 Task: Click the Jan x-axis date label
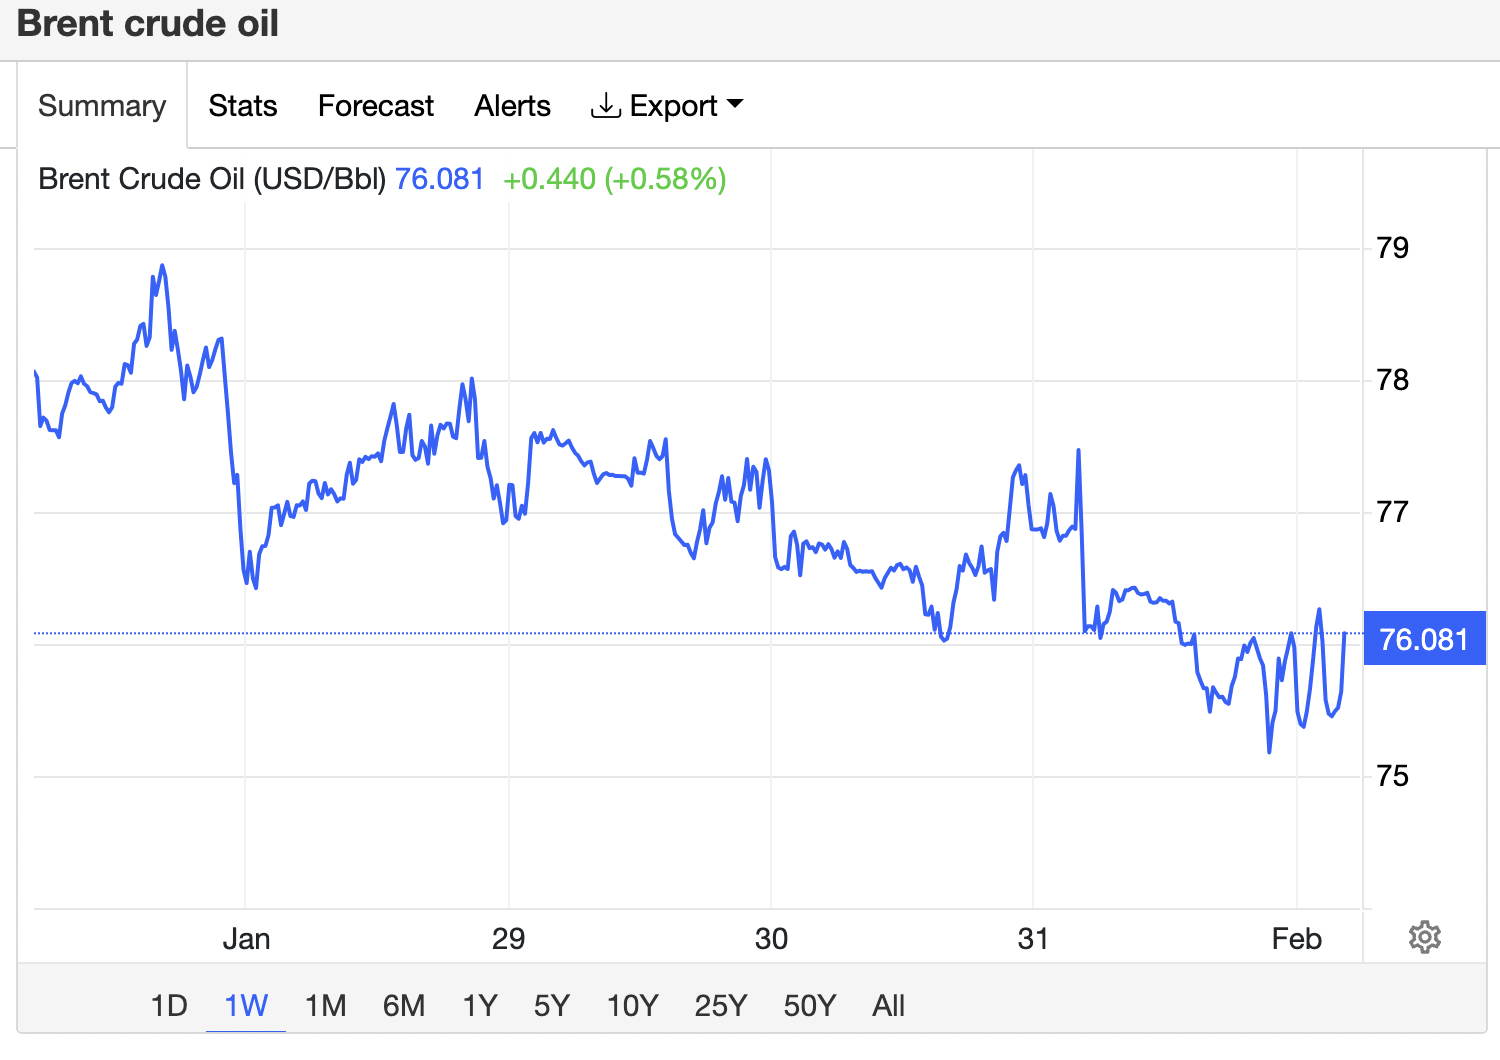click(246, 939)
